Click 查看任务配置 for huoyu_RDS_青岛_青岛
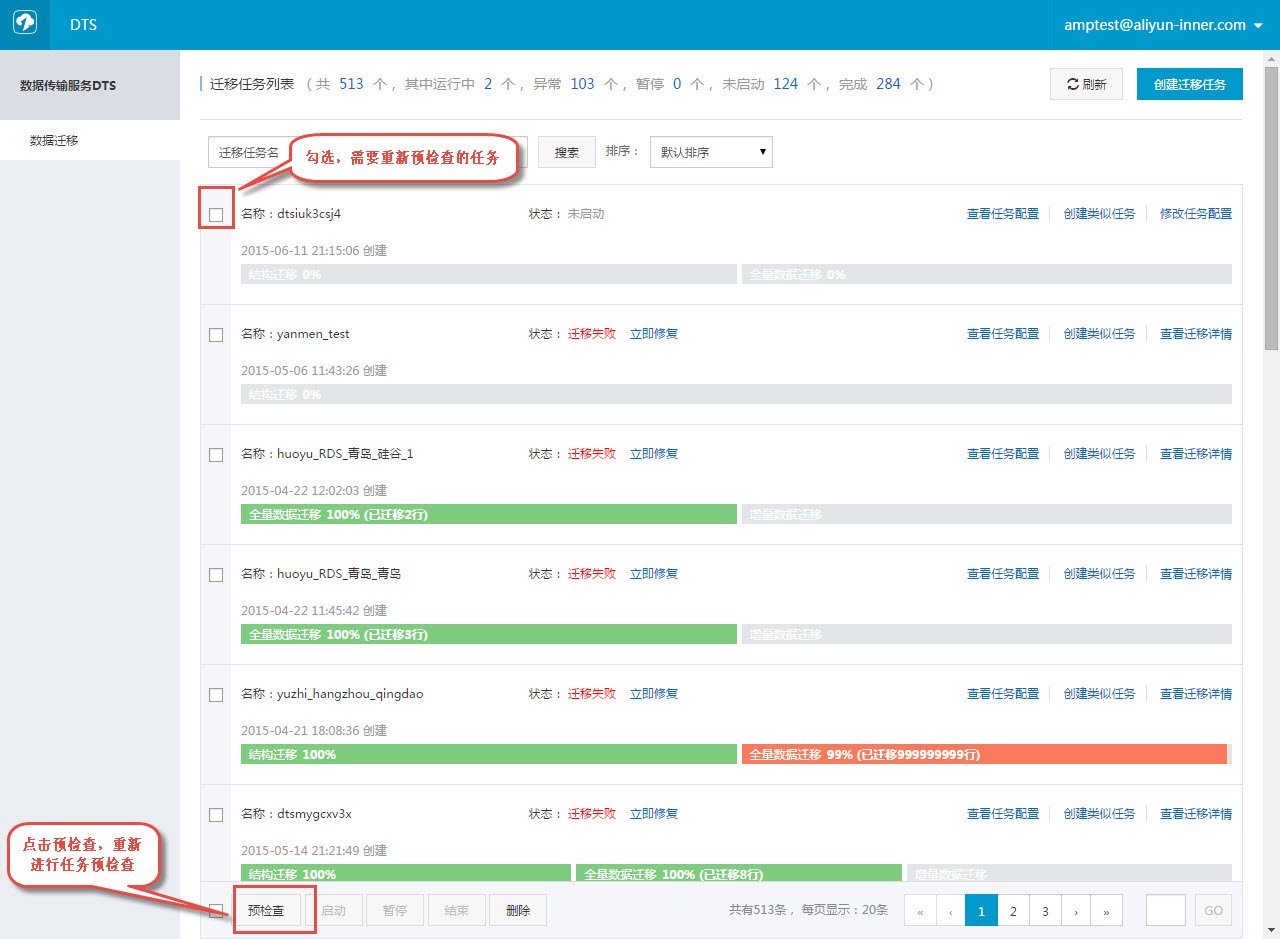Screen dimensions: 1280x939 coord(1003,574)
